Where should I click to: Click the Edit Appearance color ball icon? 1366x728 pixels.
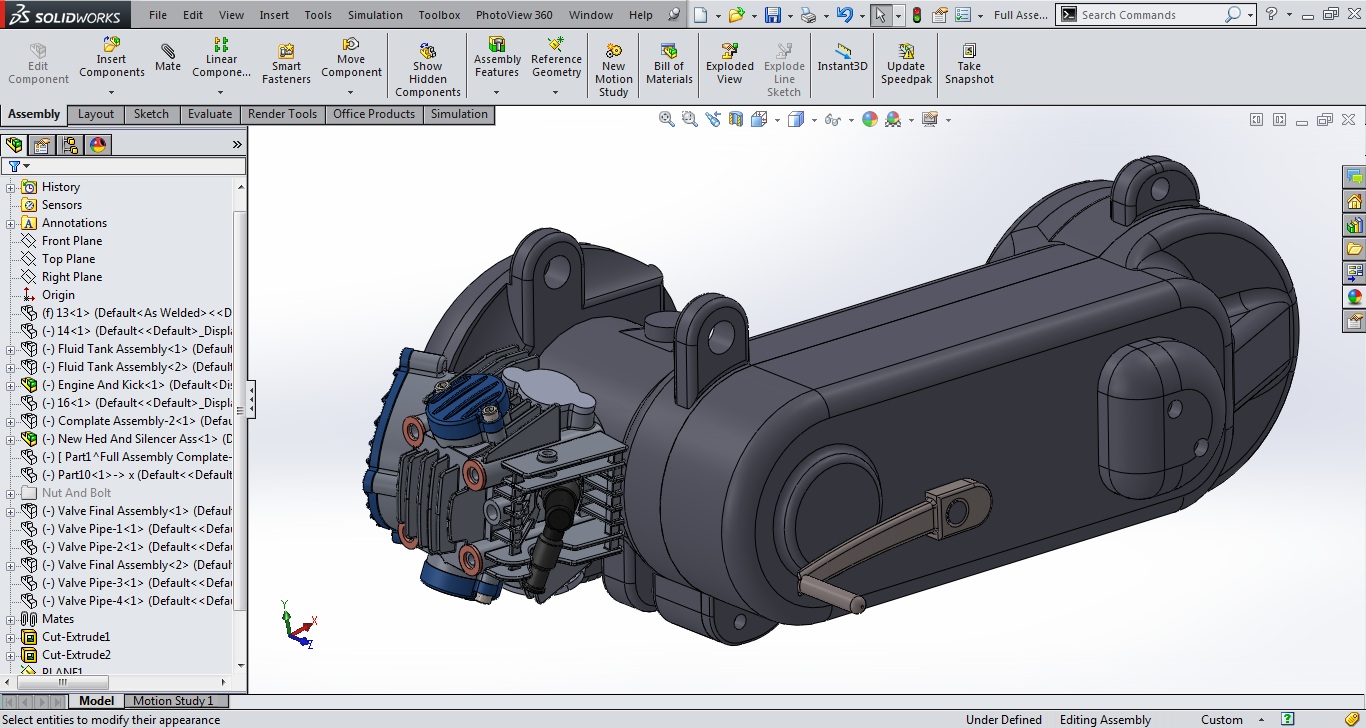869,119
